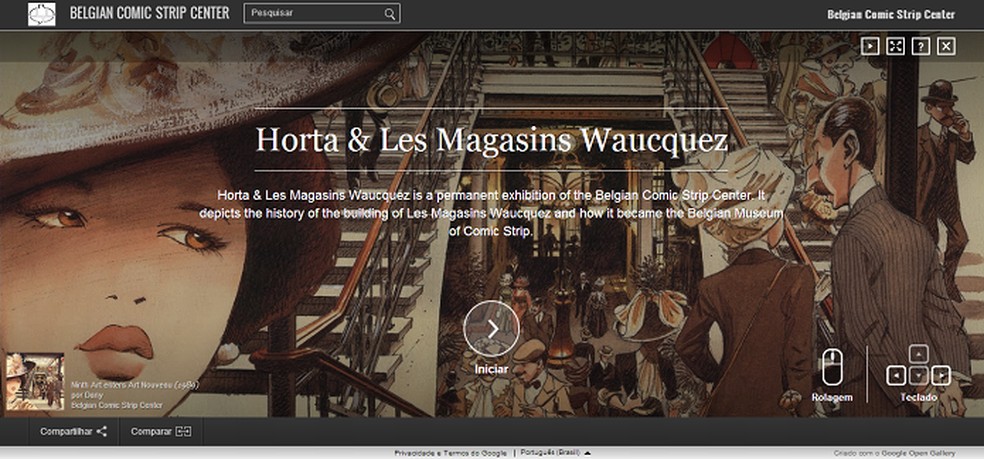Focus the Pesquisar search field
This screenshot has width=984, height=459.
321,13
